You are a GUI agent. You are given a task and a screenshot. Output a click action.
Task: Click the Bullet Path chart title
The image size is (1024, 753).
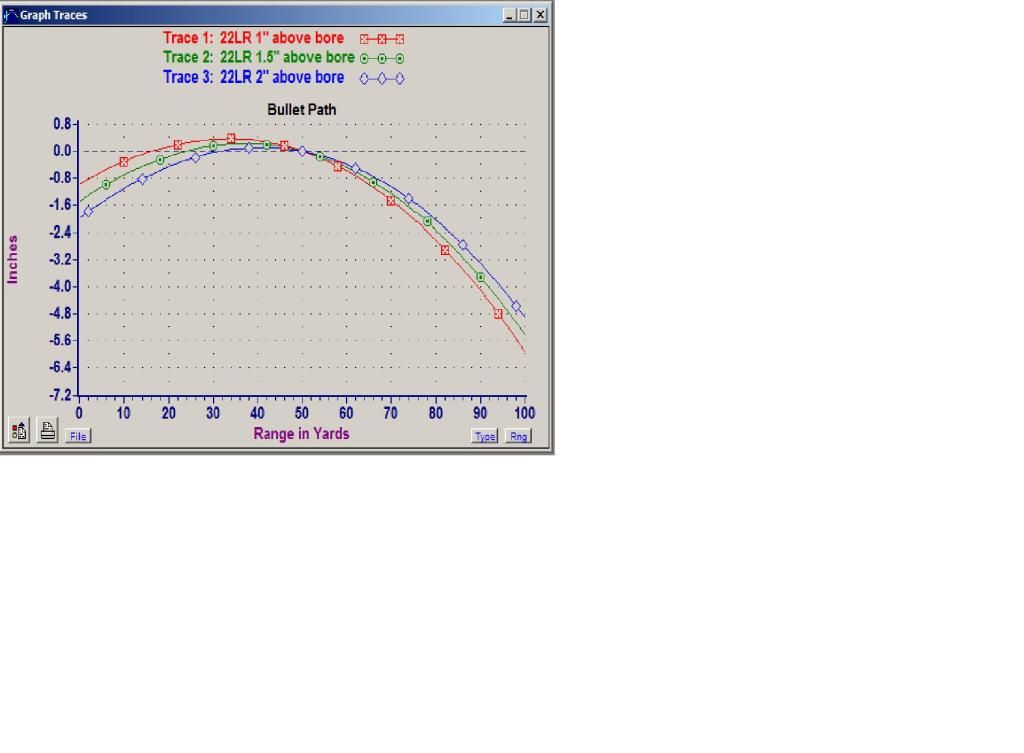301,107
